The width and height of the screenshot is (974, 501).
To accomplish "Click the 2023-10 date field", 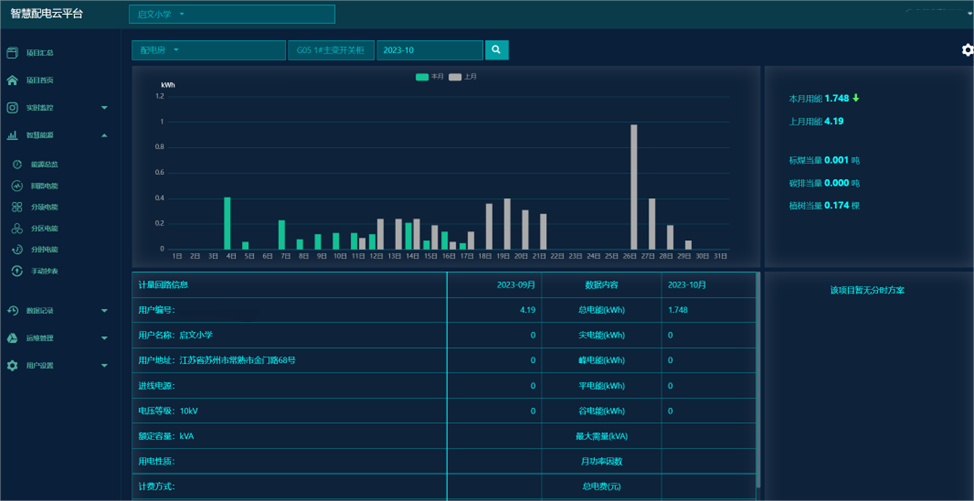I will coord(429,50).
